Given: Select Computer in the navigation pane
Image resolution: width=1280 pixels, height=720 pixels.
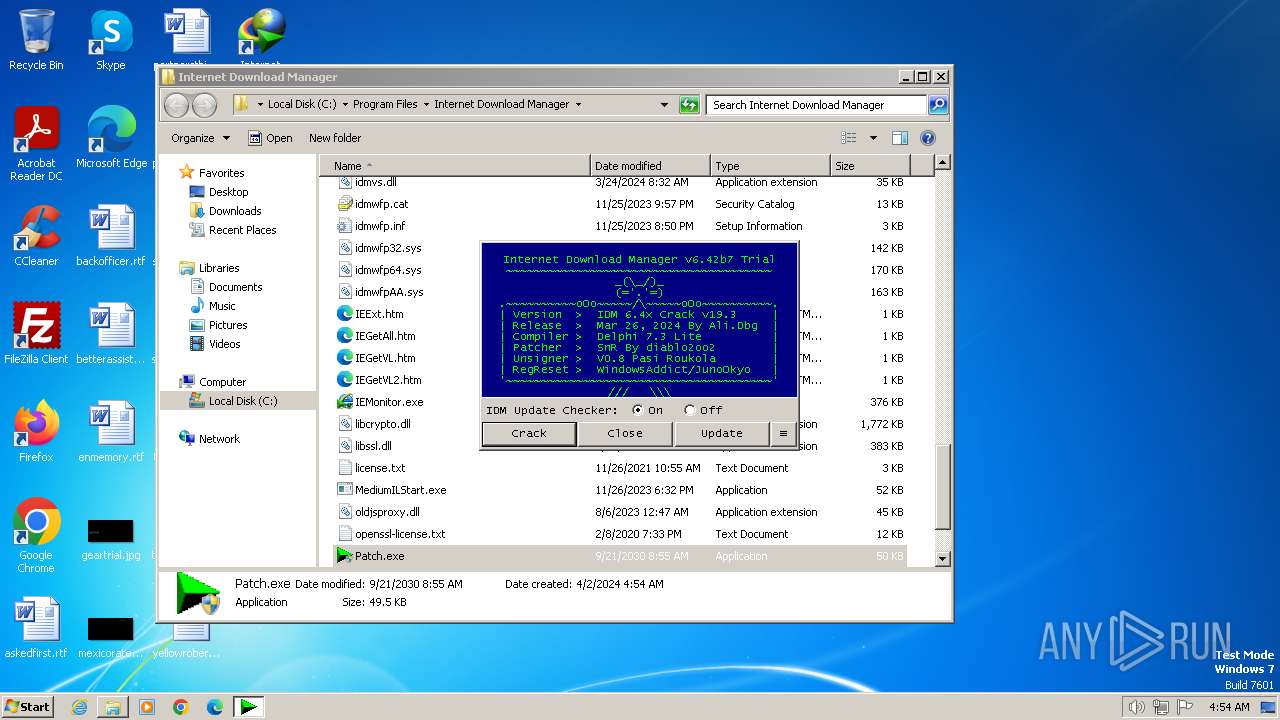Looking at the screenshot, I should (222, 382).
